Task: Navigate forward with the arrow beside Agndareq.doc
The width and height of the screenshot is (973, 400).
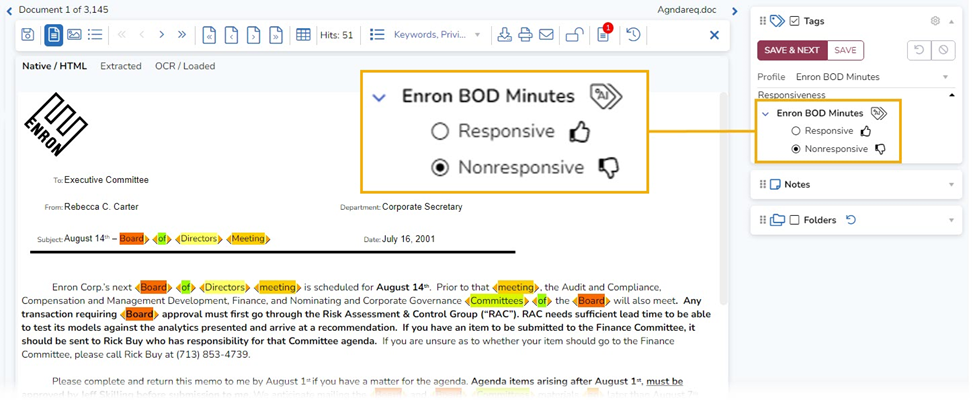Action: [735, 11]
